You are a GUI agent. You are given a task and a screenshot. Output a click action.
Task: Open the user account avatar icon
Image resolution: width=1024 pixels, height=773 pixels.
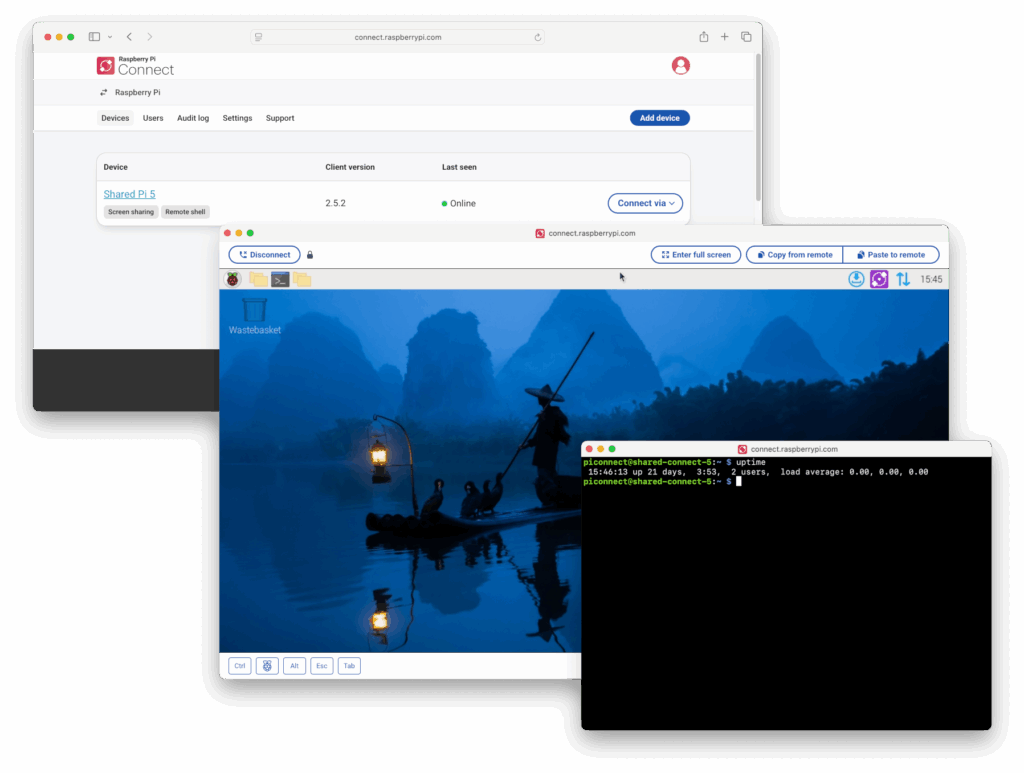click(680, 65)
